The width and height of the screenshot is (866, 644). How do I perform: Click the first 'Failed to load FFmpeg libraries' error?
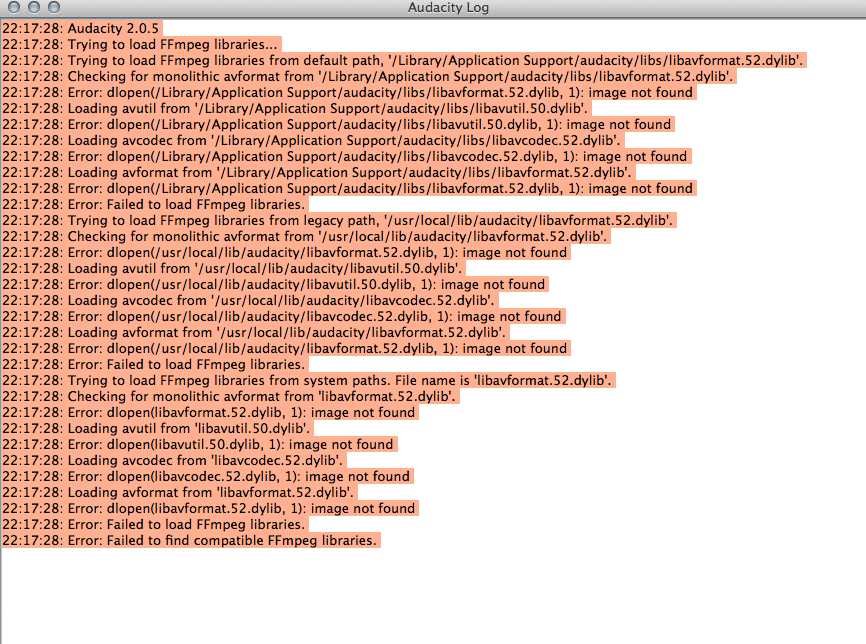[180, 204]
